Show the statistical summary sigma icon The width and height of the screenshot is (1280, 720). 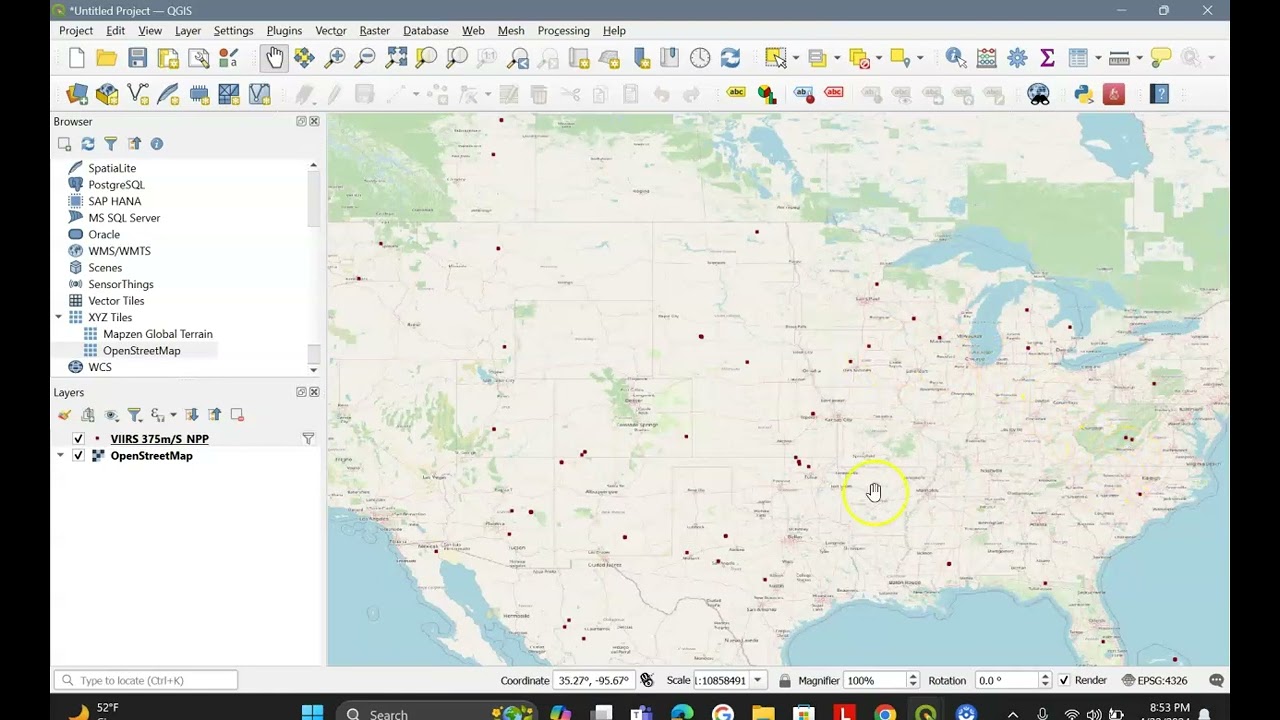1047,58
